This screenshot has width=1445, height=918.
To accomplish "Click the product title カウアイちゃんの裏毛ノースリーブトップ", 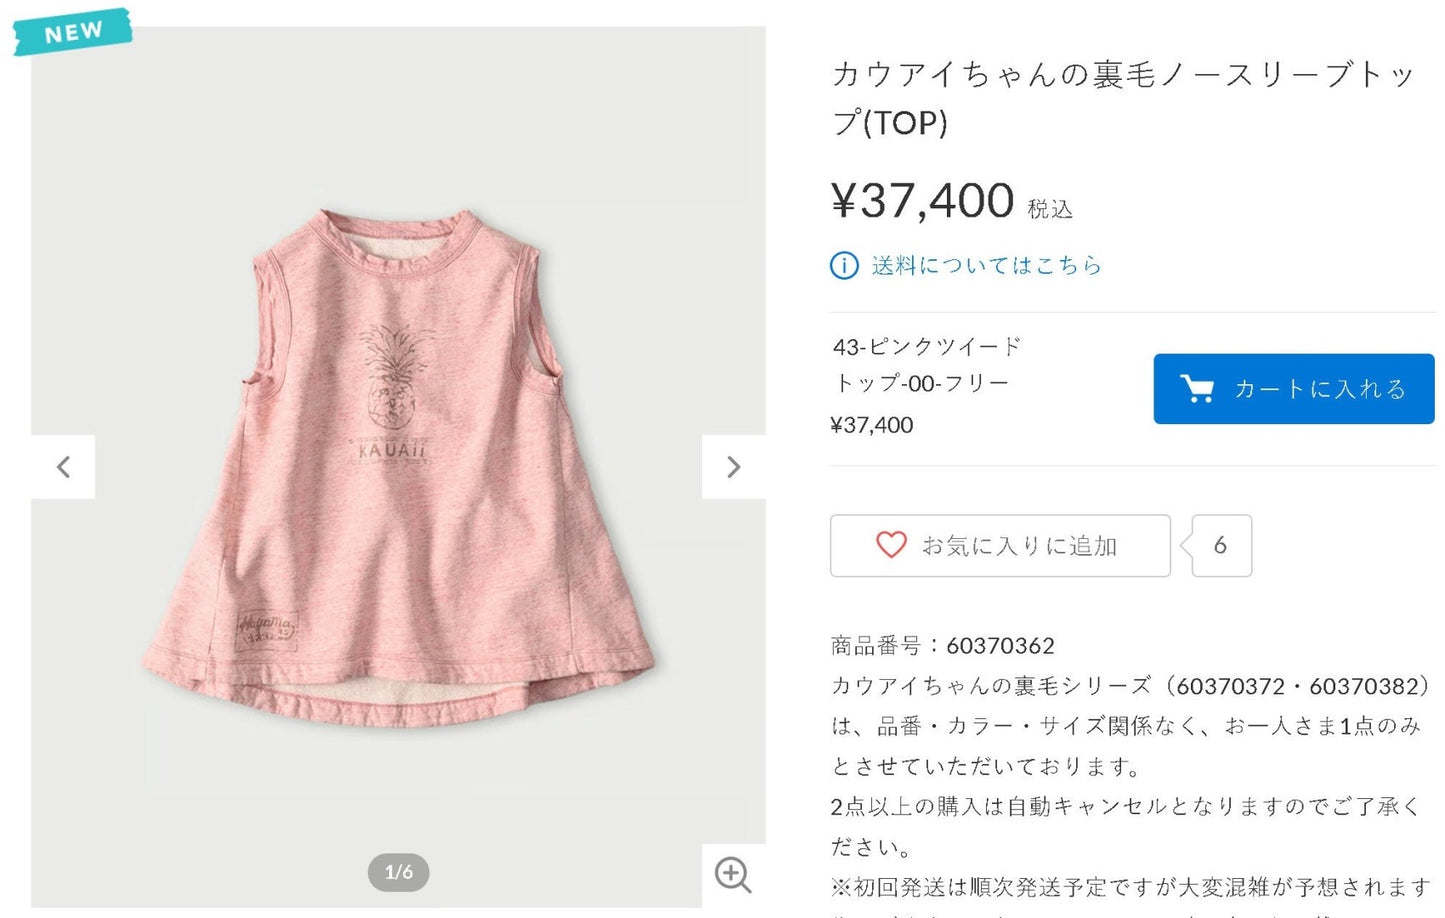I will [1122, 98].
